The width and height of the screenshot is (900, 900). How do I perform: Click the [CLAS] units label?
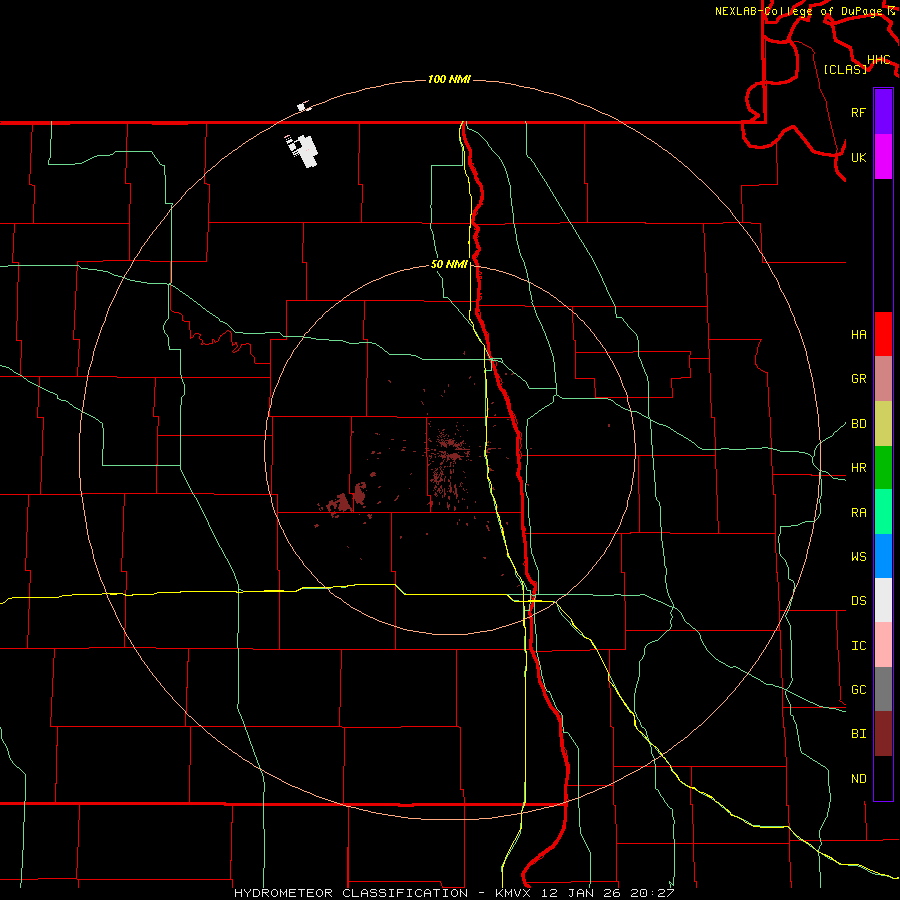(845, 70)
